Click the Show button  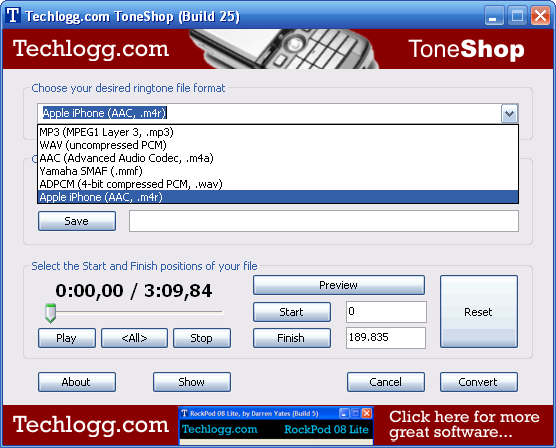click(x=192, y=382)
